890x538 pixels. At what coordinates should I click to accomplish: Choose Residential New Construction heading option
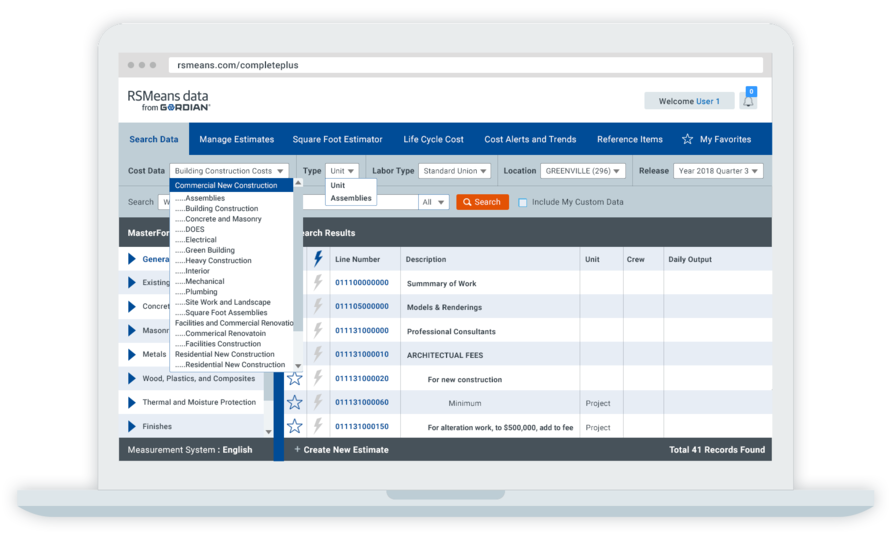tap(225, 354)
